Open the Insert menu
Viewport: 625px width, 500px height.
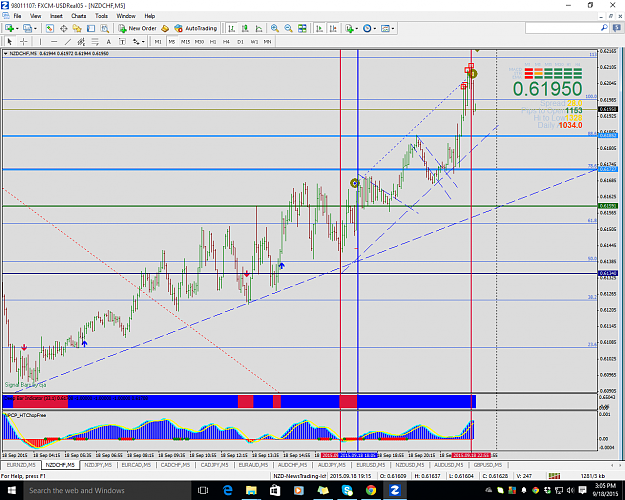point(56,16)
